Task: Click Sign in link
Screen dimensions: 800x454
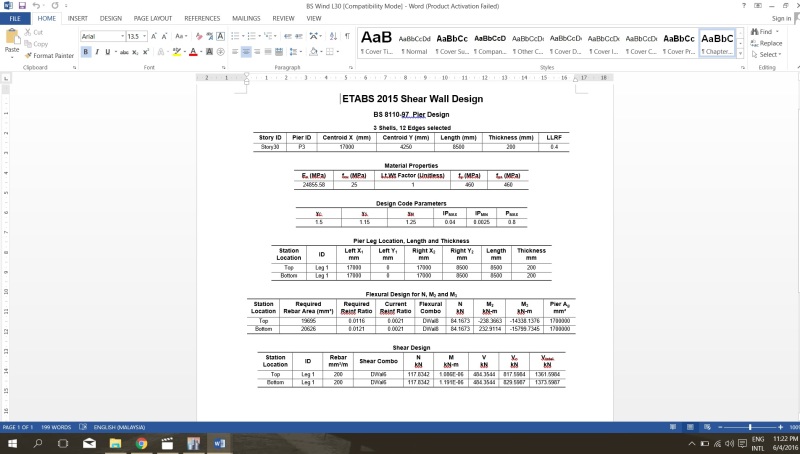Action: [781, 18]
